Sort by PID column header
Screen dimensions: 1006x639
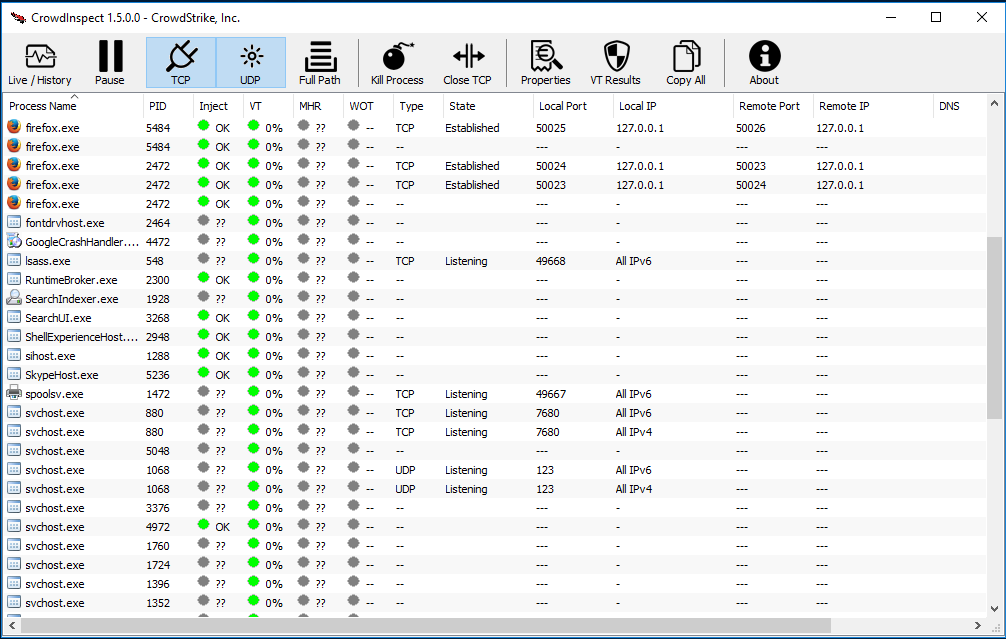pos(168,106)
